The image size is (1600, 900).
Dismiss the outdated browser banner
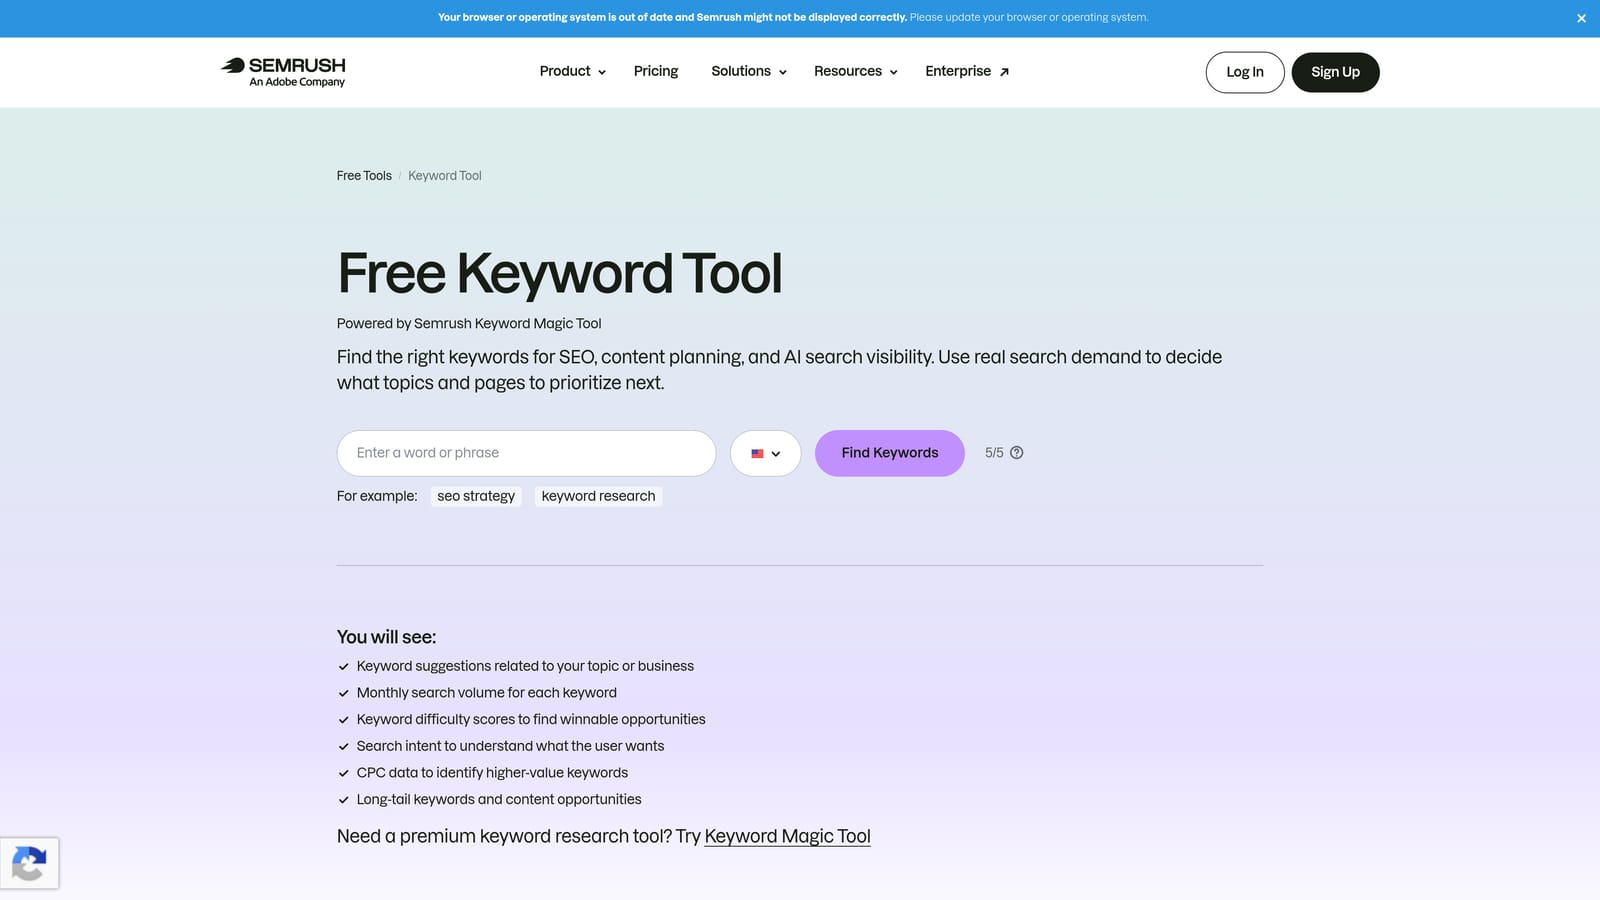[x=1581, y=18]
